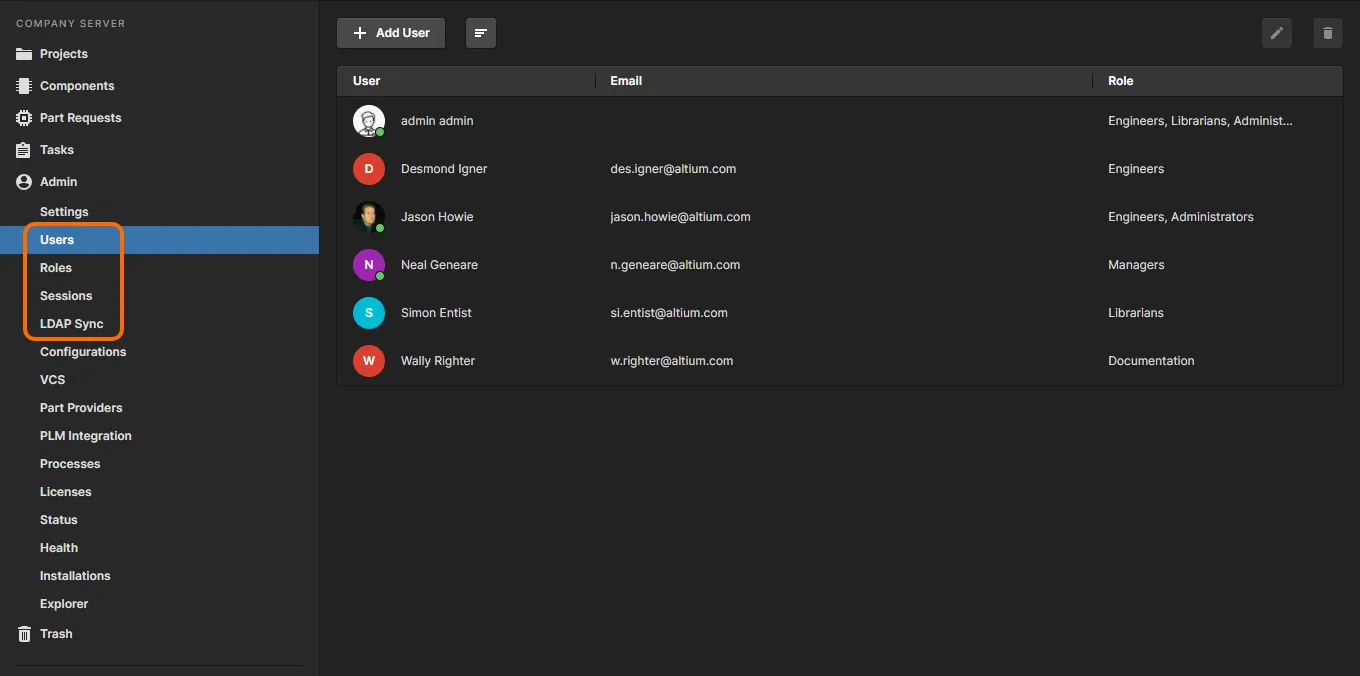The height and width of the screenshot is (676, 1360).
Task: Select the Desmond Igner name
Action: 444,169
